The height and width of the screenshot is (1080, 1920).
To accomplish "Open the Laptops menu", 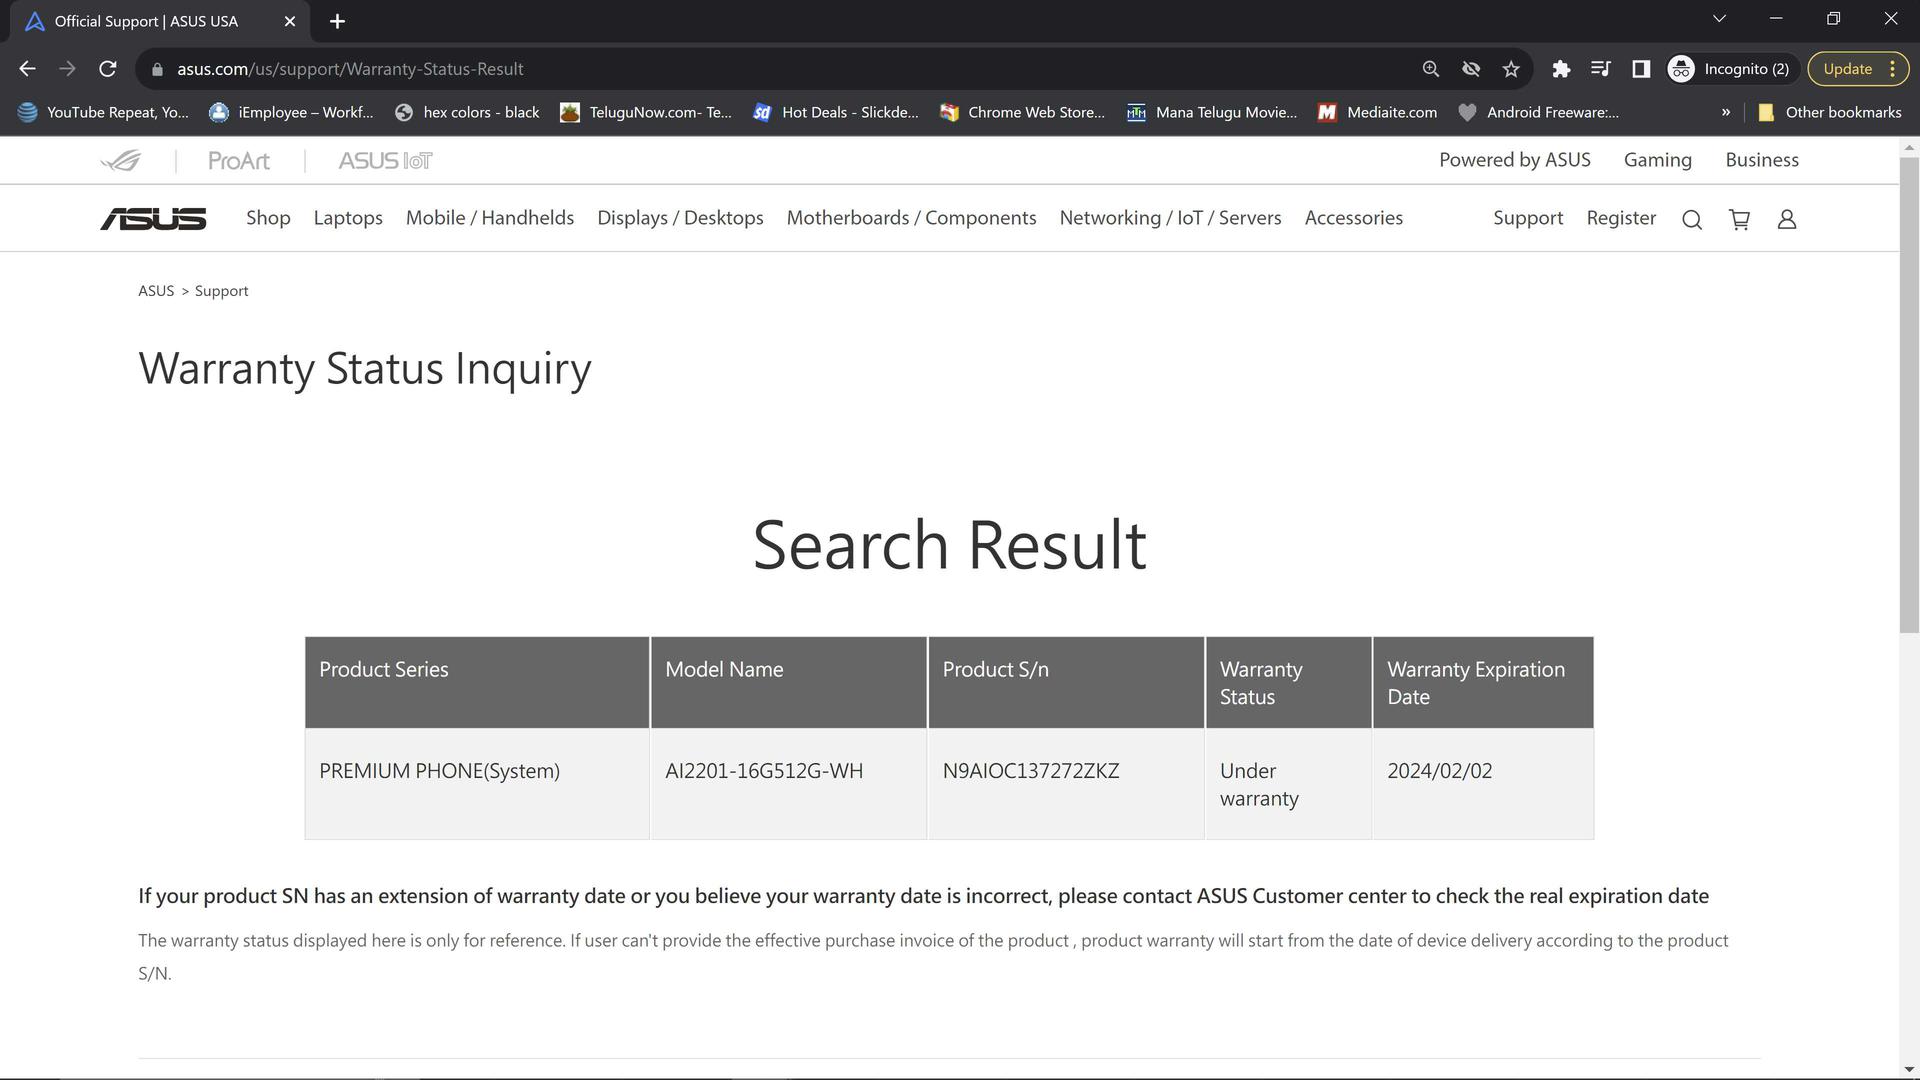I will point(348,218).
